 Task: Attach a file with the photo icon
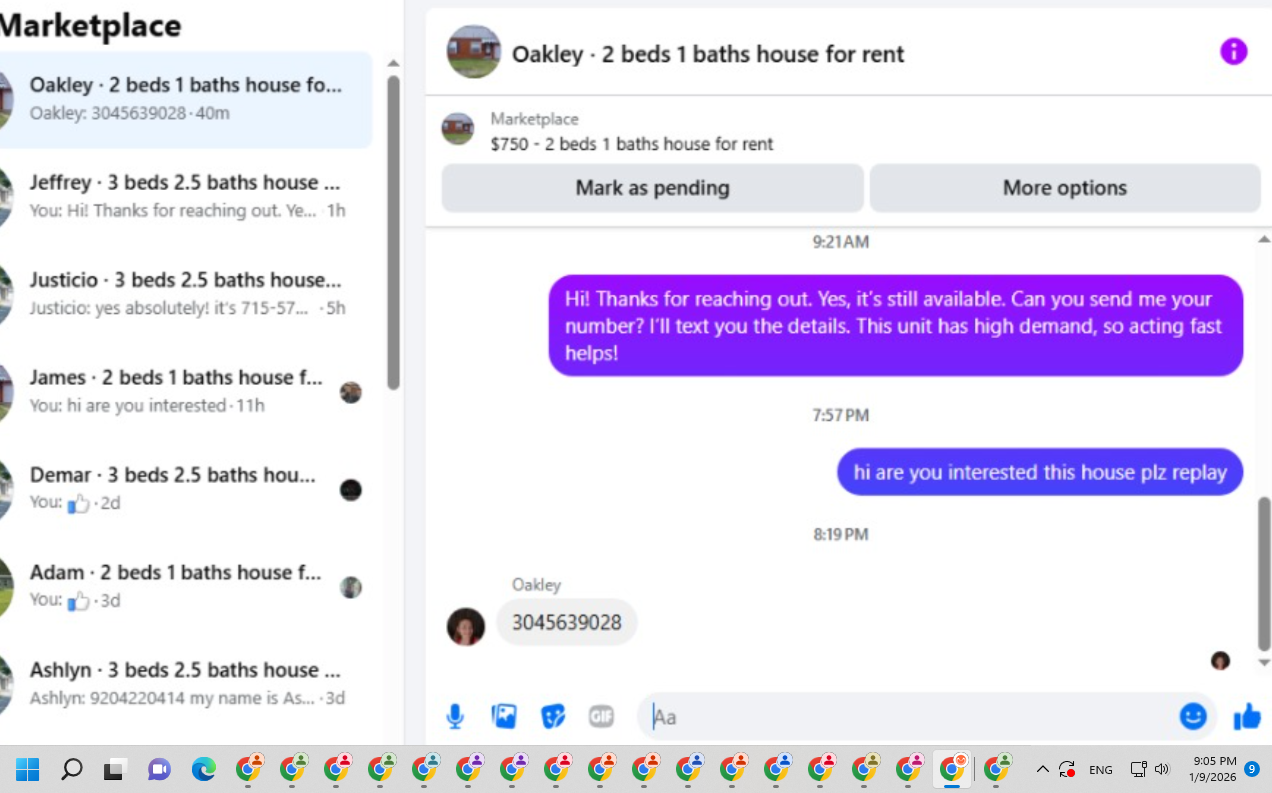coord(504,716)
